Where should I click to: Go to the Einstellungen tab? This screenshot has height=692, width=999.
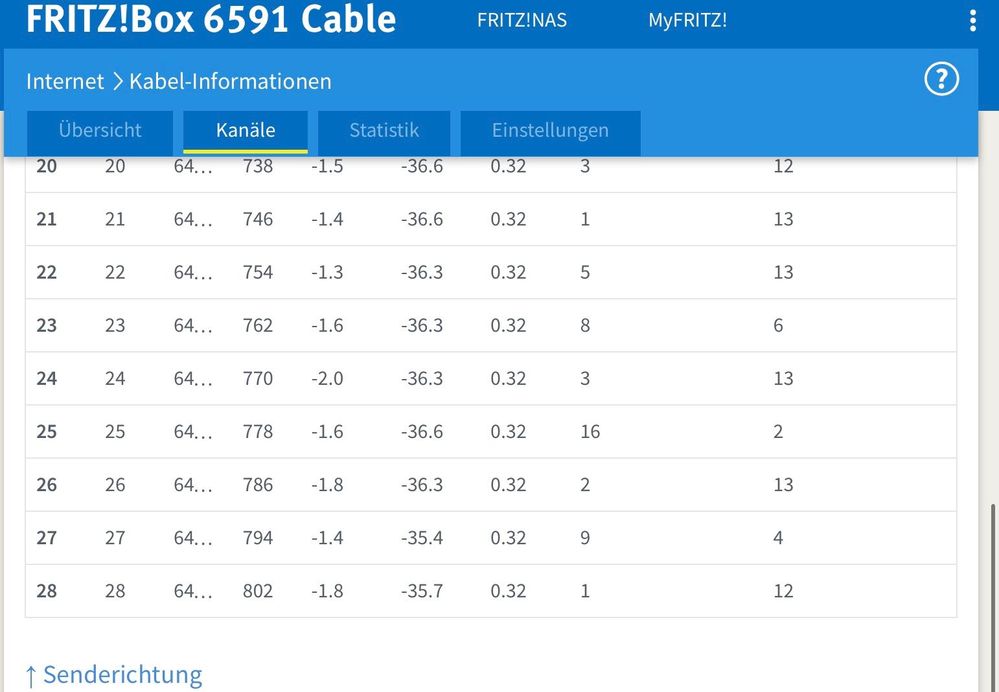[x=550, y=131]
